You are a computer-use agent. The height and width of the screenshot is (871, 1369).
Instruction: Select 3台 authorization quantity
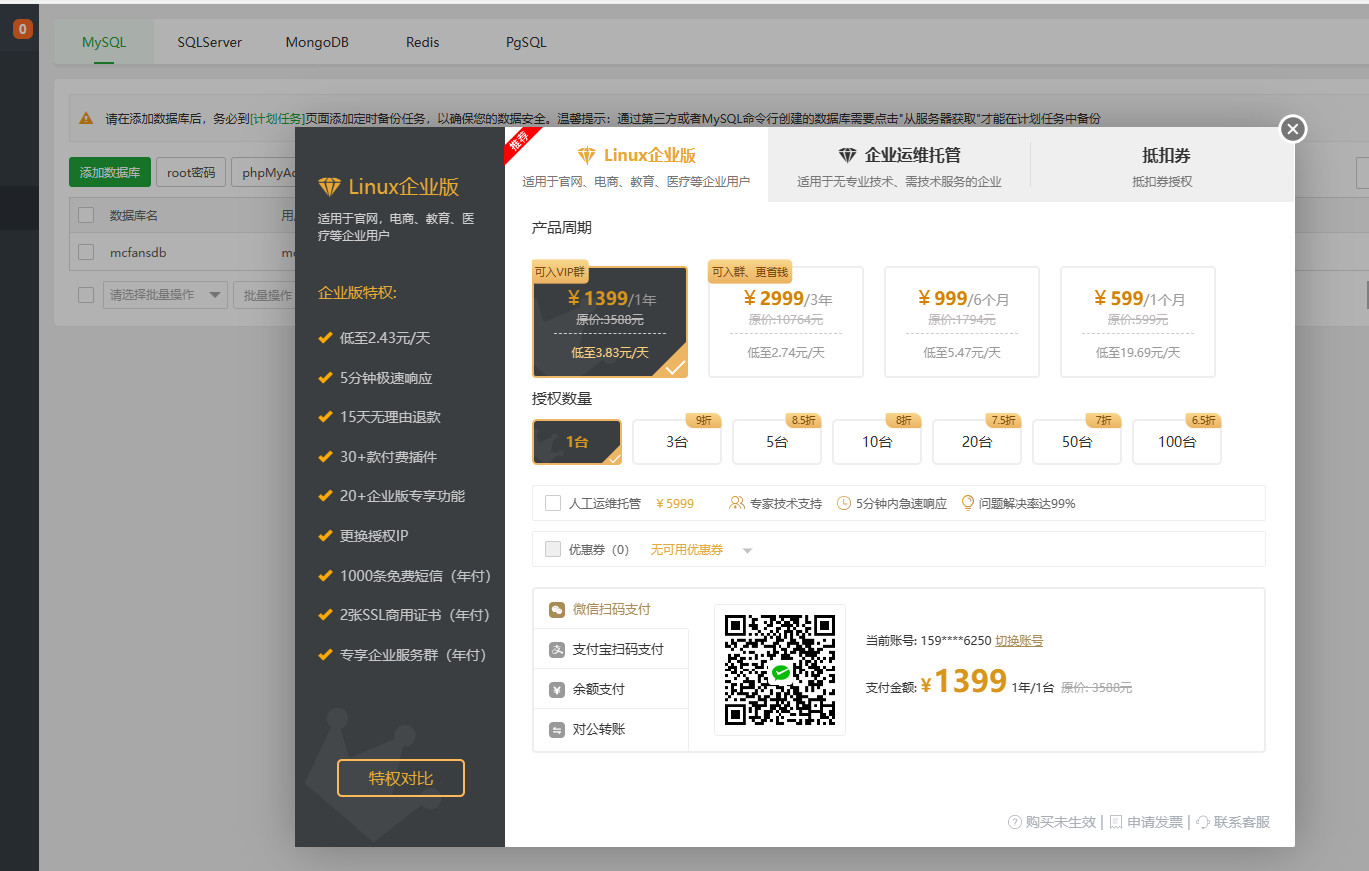point(677,442)
